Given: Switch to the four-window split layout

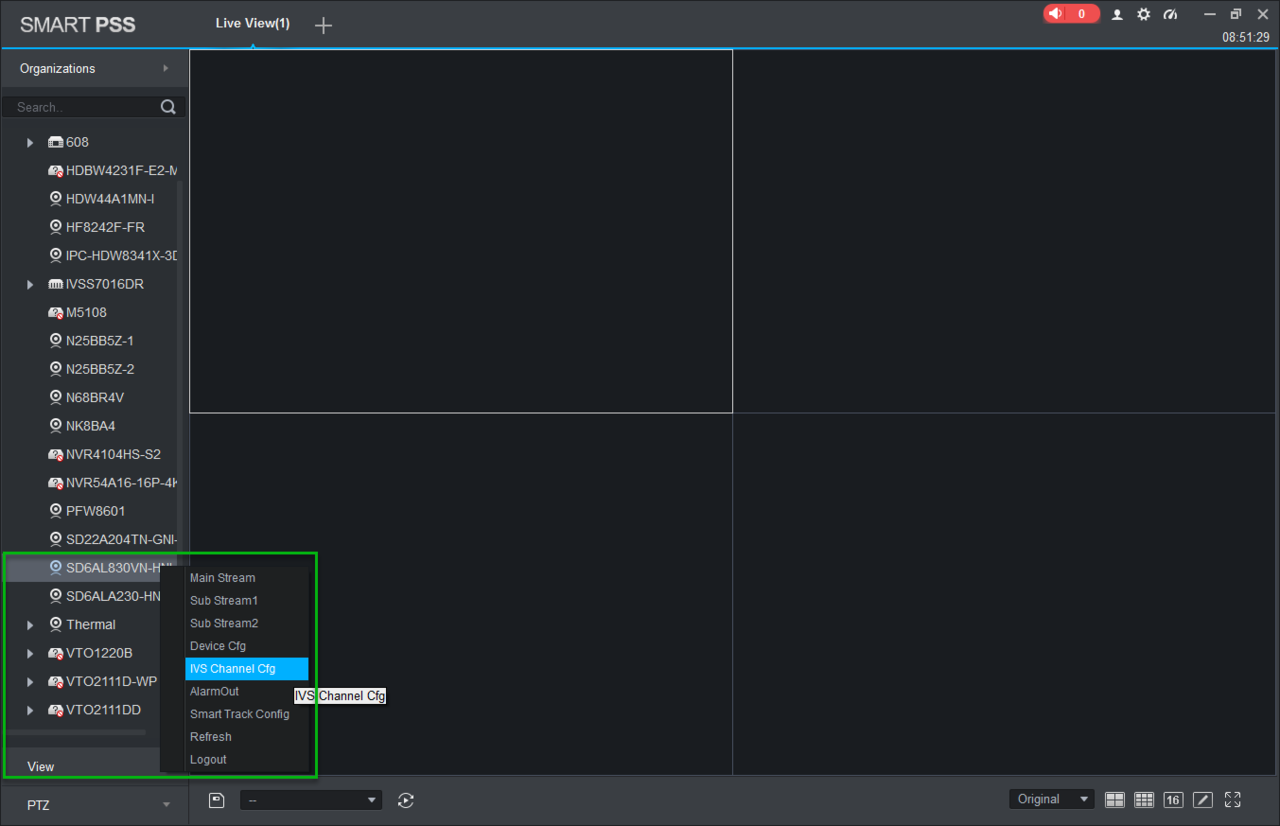Looking at the screenshot, I should coord(1115,800).
